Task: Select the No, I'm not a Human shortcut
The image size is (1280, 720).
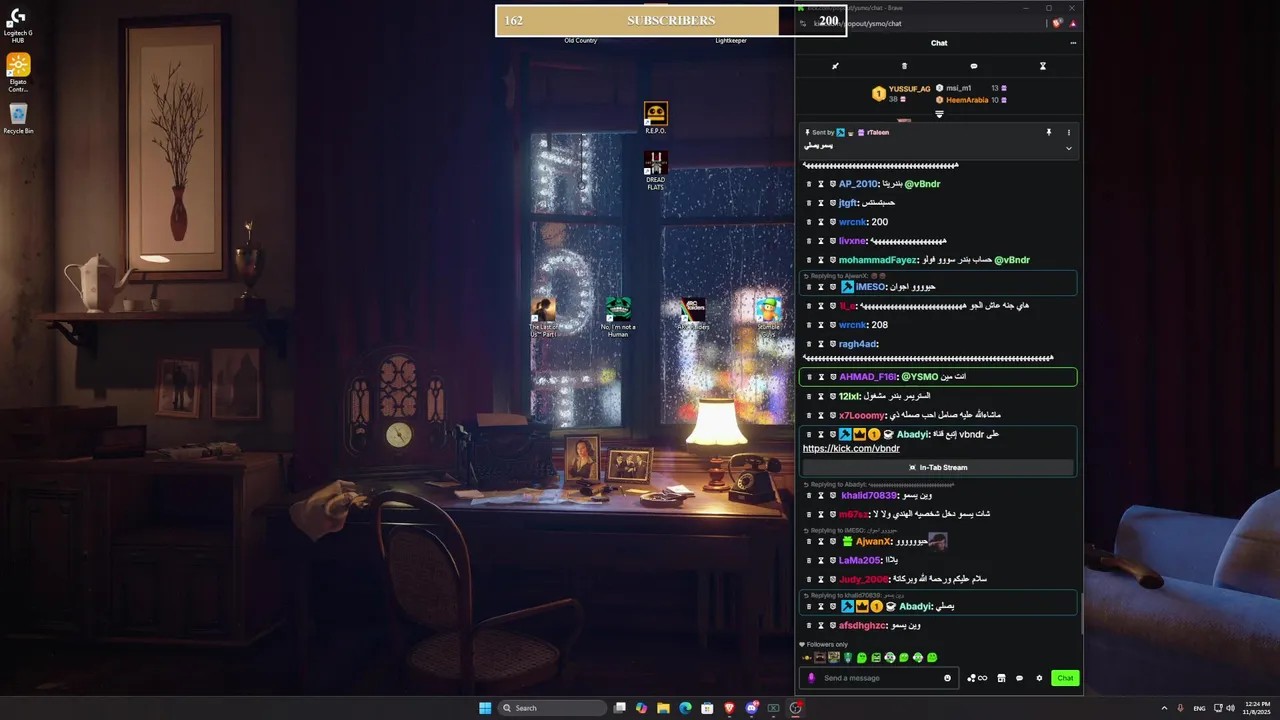Action: pyautogui.click(x=618, y=318)
